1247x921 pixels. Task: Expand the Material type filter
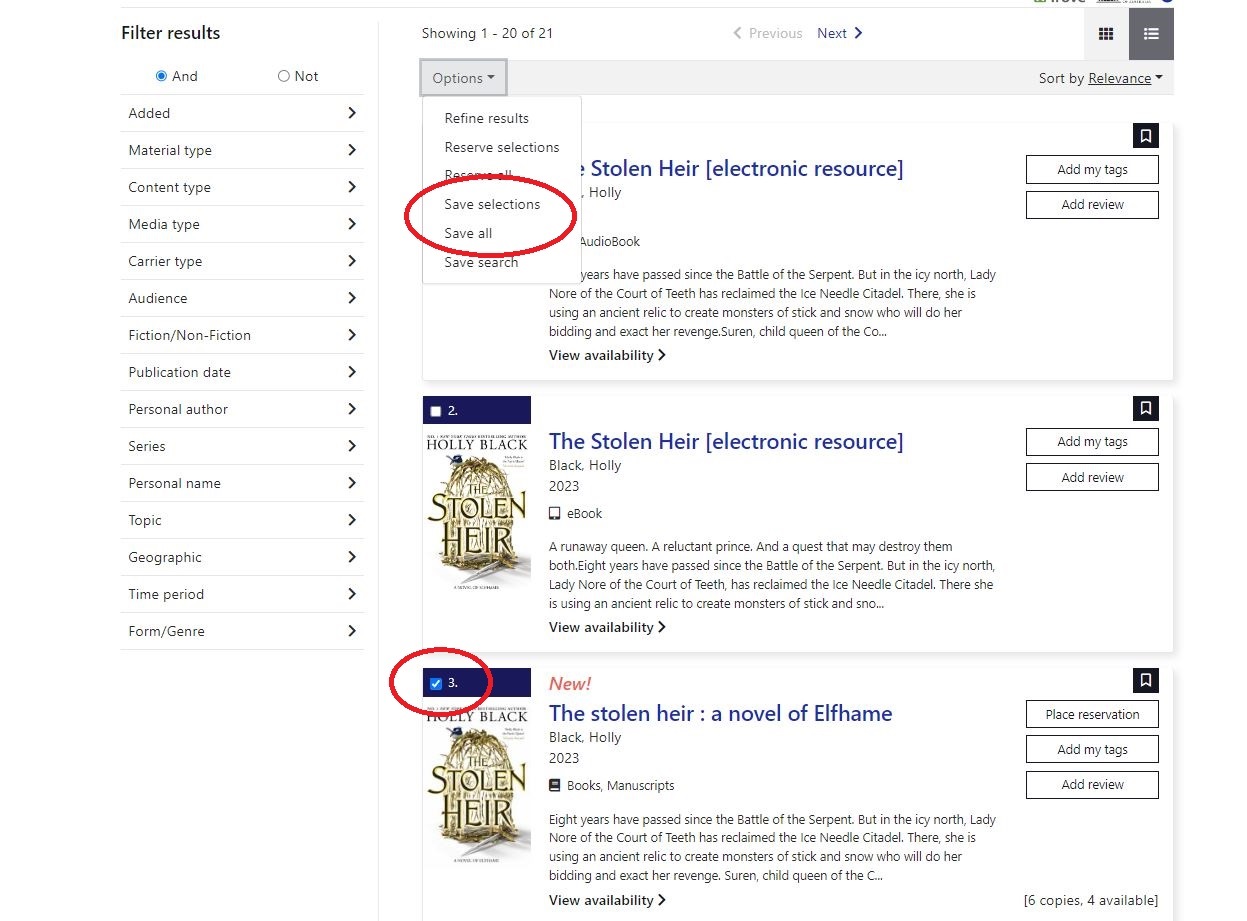coord(242,150)
